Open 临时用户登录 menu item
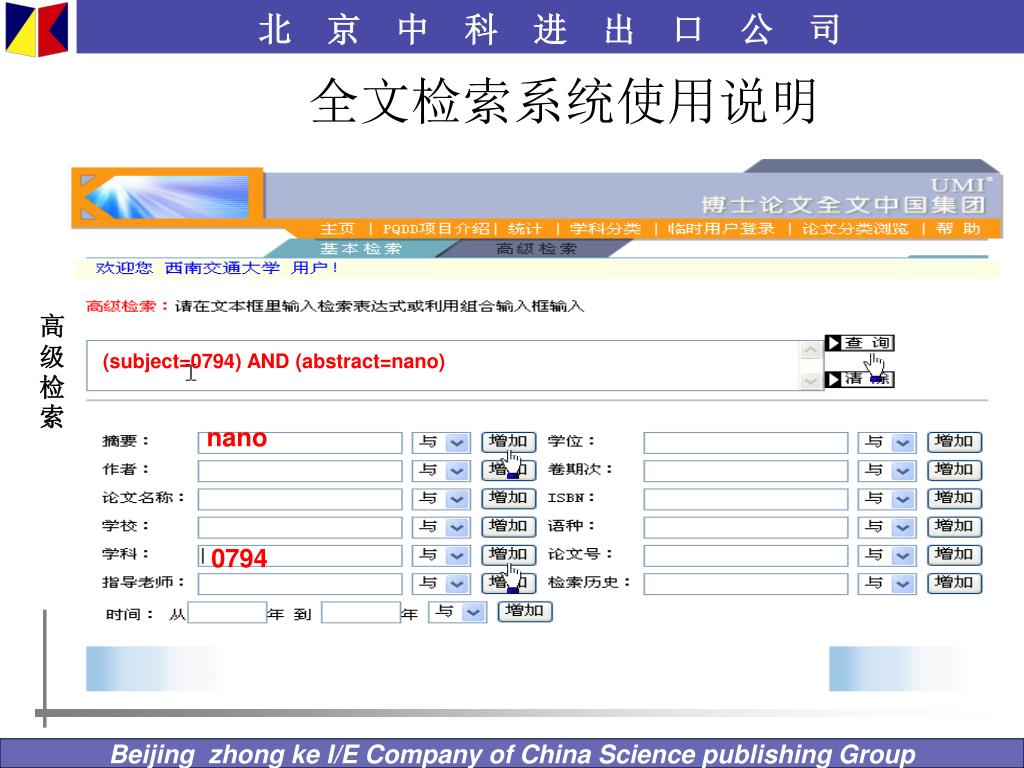Screen dimensions: 1024x768 721,229
